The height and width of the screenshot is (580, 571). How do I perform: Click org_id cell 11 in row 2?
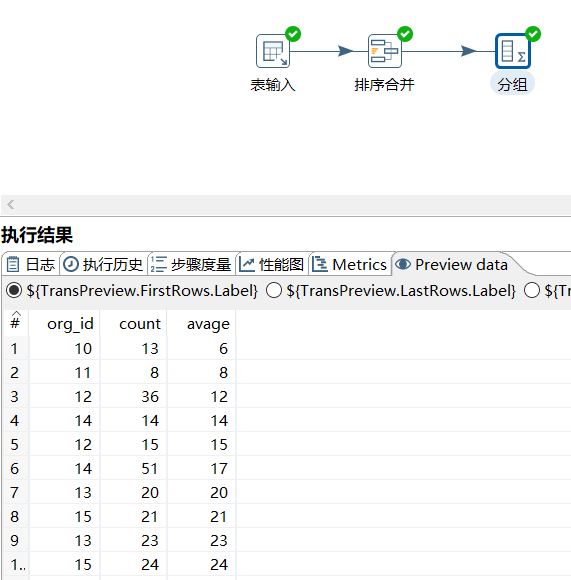64,372
